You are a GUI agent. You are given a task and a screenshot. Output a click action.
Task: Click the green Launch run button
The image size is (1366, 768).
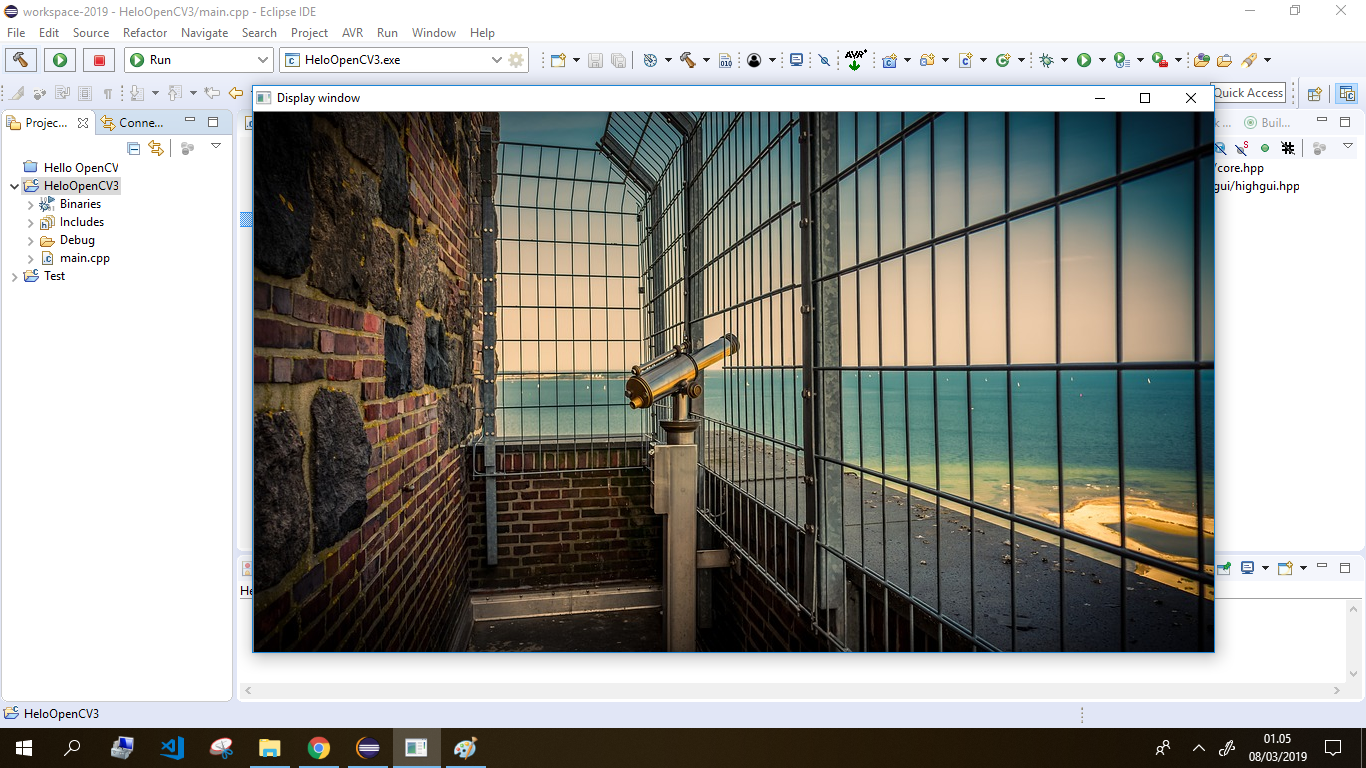[x=60, y=60]
